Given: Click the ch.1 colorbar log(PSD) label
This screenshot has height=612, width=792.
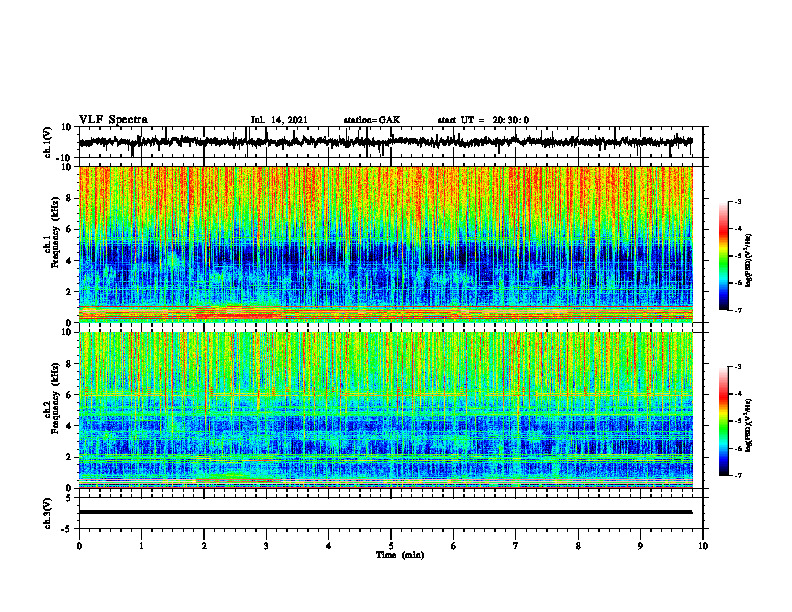Looking at the screenshot, I should pos(749,261).
